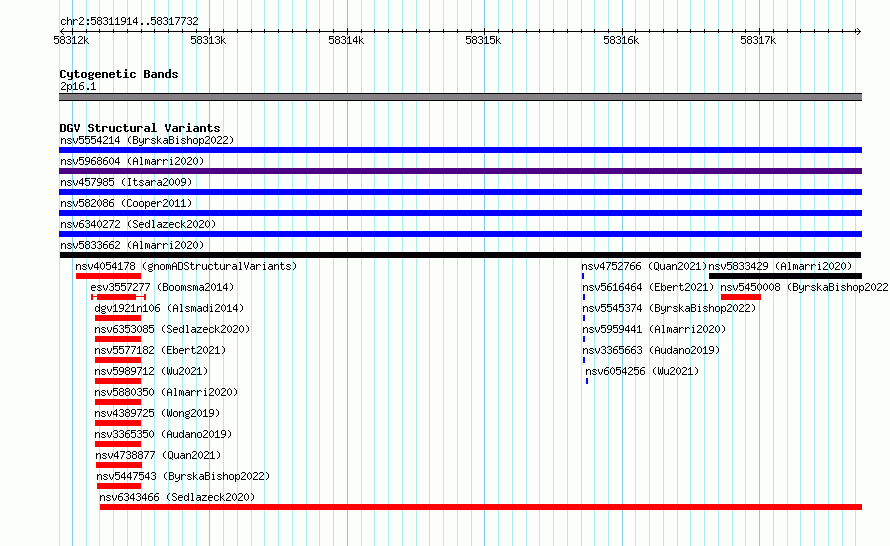Open nsv5959441 (Almarri2020) label
The image size is (890, 546).
pyautogui.click(x=654, y=329)
